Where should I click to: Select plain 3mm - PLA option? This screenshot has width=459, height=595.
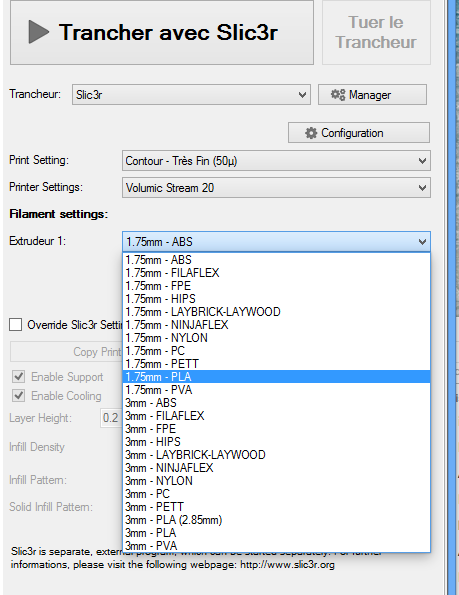[x=276, y=533]
